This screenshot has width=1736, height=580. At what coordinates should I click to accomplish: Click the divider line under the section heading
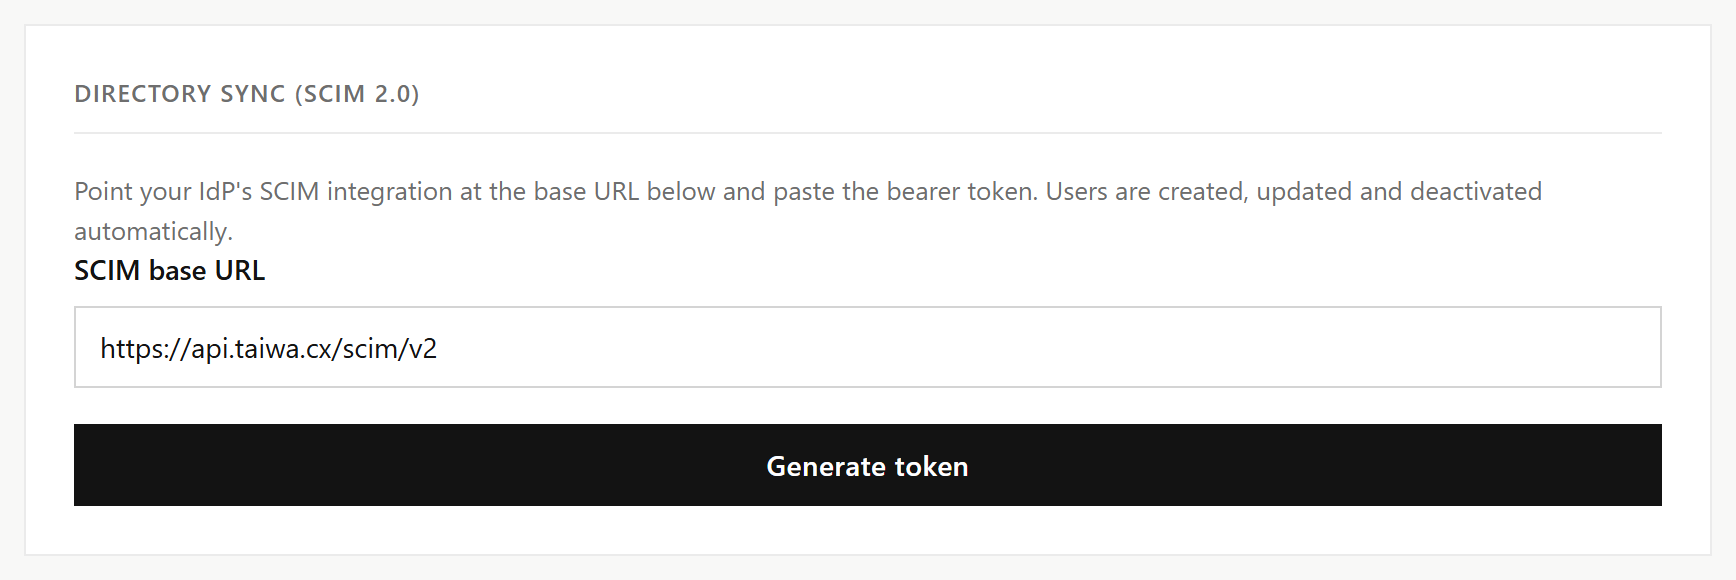click(868, 133)
